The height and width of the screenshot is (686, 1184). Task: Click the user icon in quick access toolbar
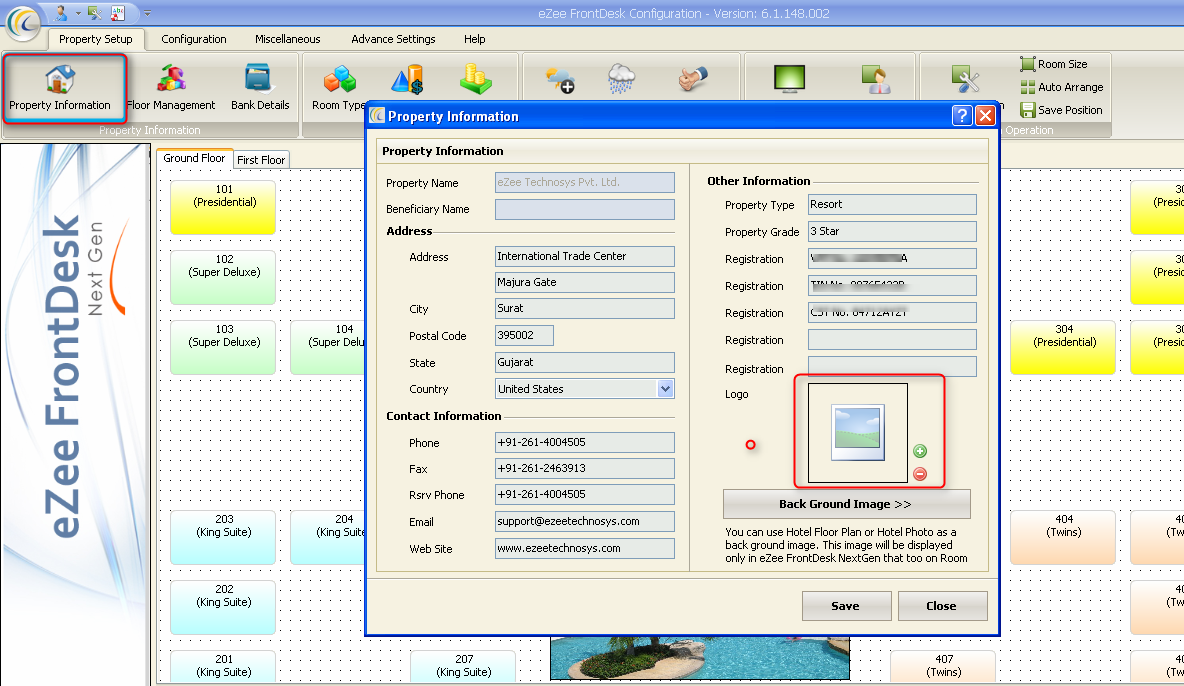tap(60, 13)
